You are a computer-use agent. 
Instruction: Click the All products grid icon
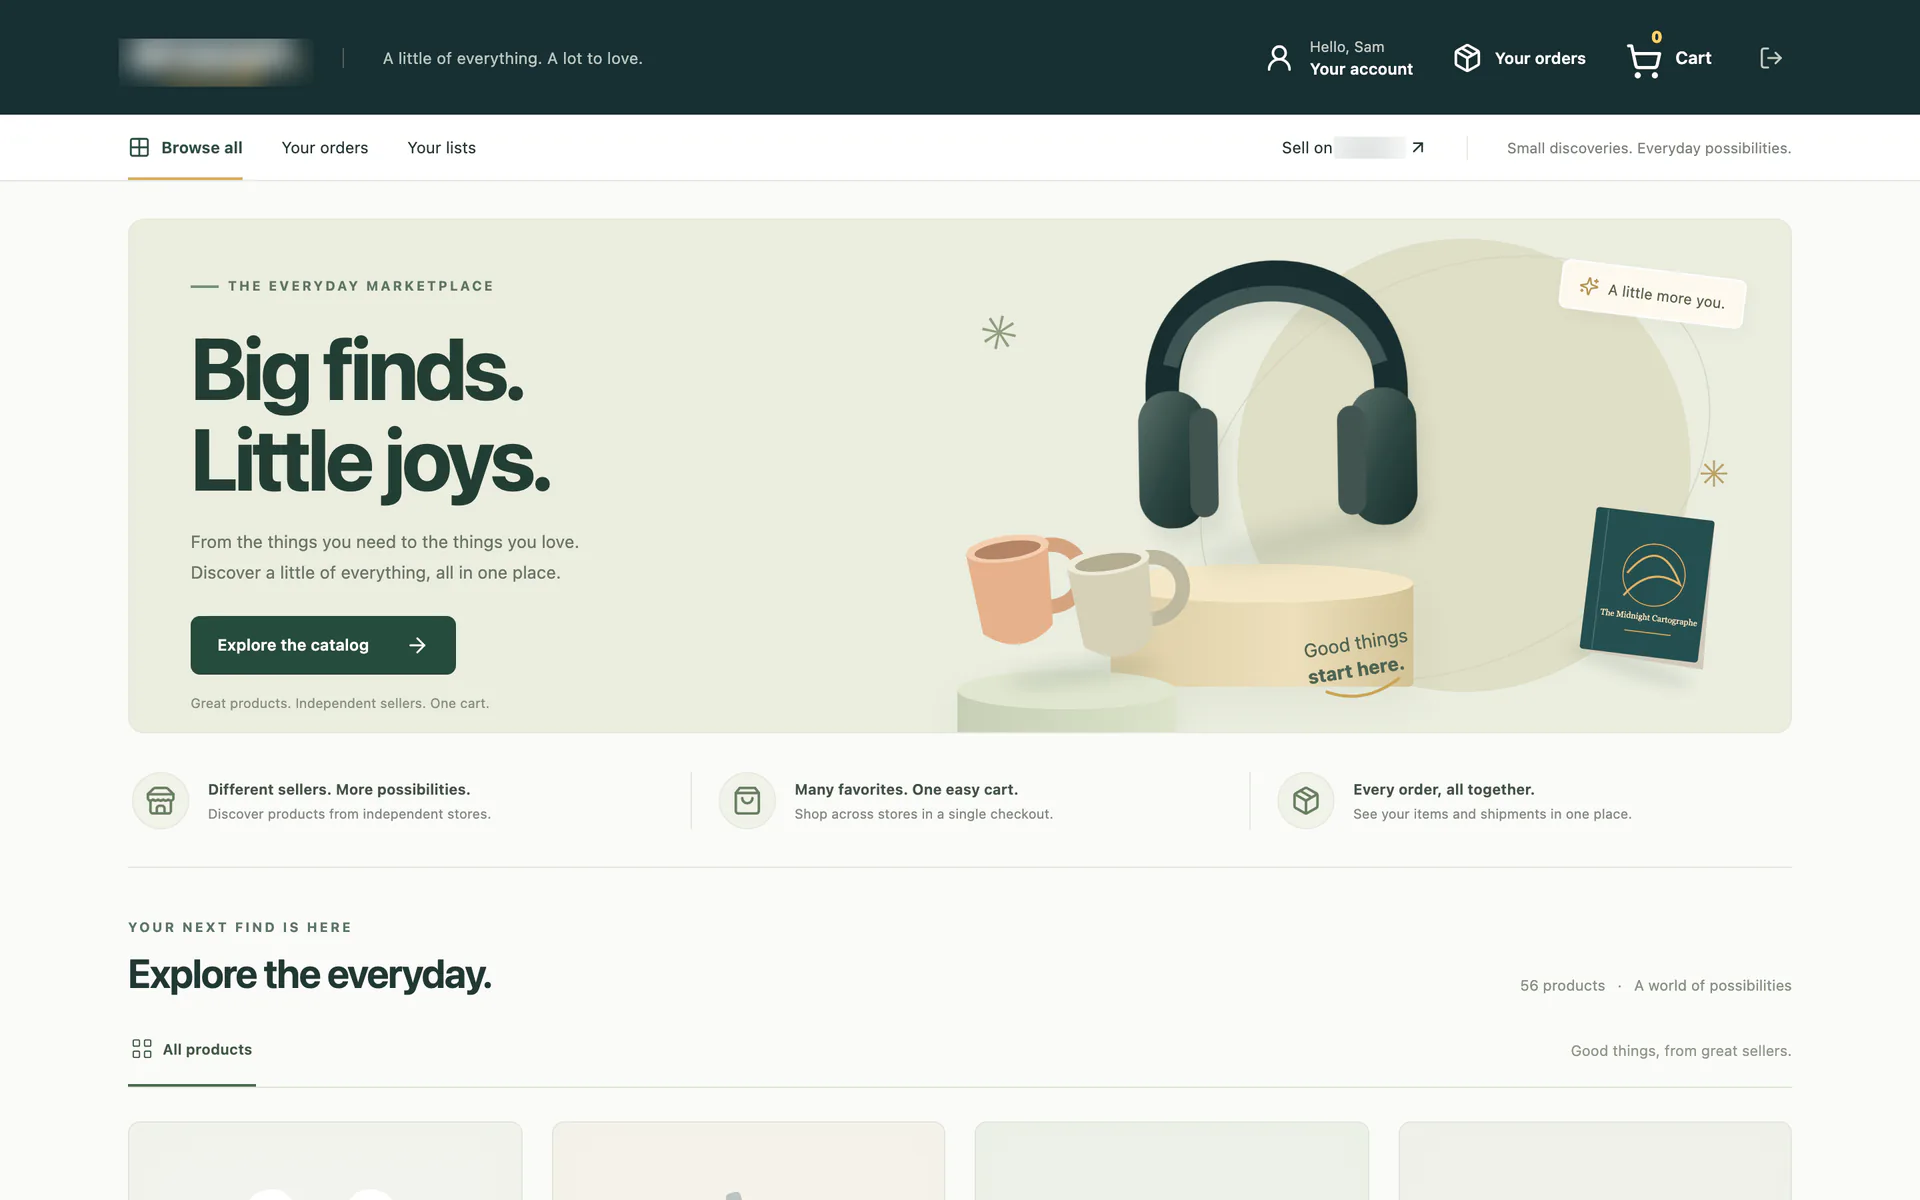(142, 1048)
